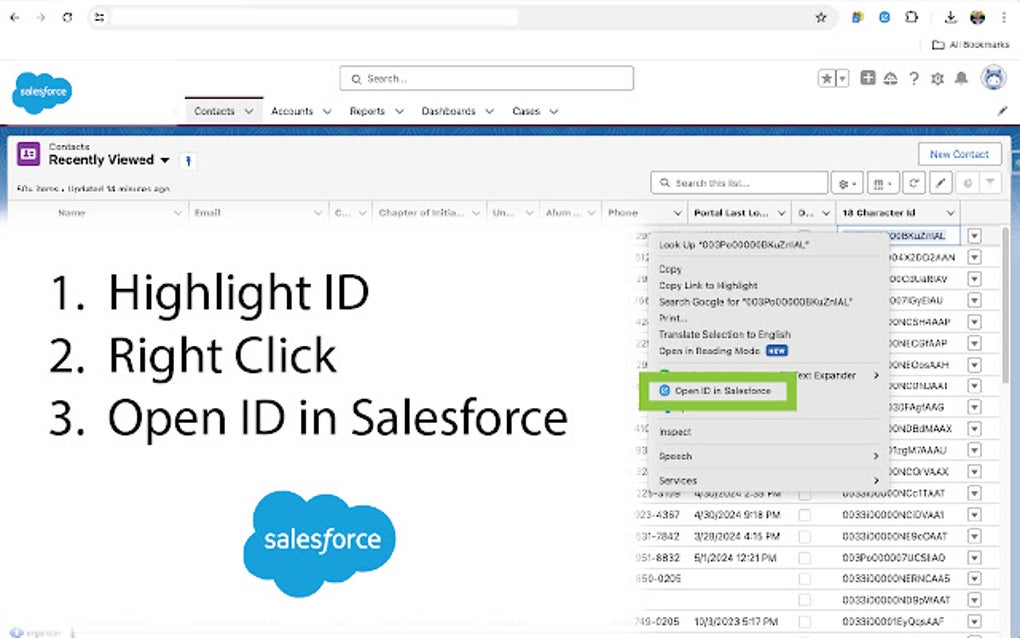Open List View Controls gear
Viewport: 1020px width, 638px height.
click(x=847, y=183)
